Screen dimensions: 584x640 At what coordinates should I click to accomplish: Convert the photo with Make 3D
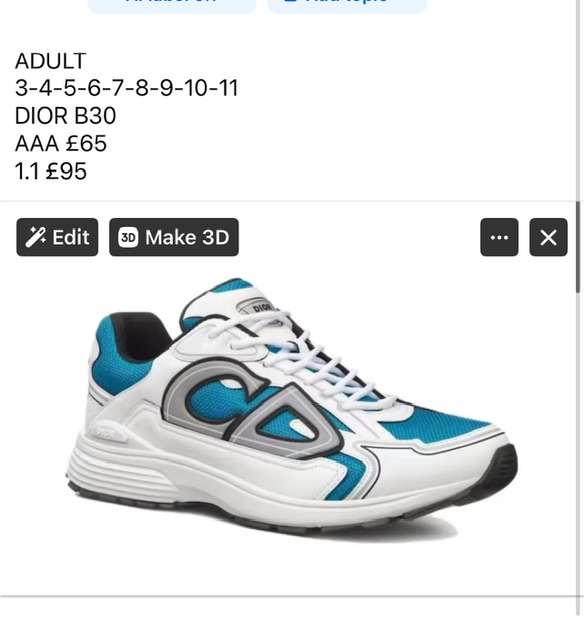(x=174, y=237)
